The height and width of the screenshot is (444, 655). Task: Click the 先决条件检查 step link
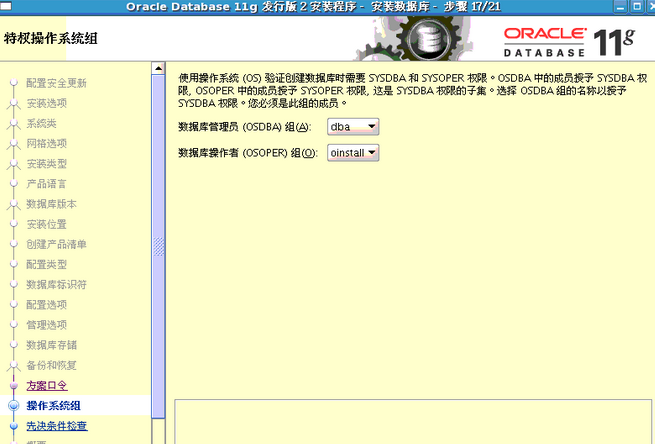57,426
